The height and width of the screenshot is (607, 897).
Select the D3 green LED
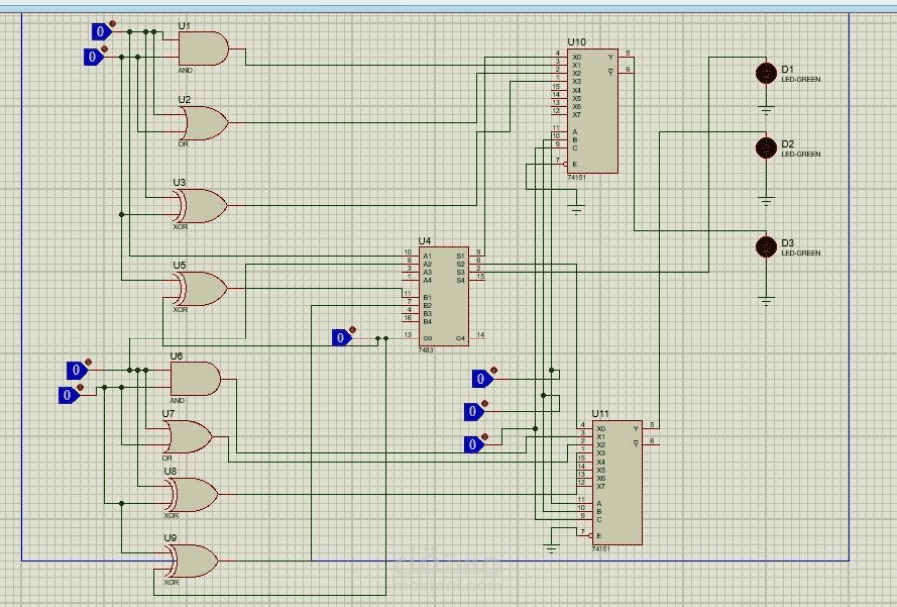click(765, 246)
